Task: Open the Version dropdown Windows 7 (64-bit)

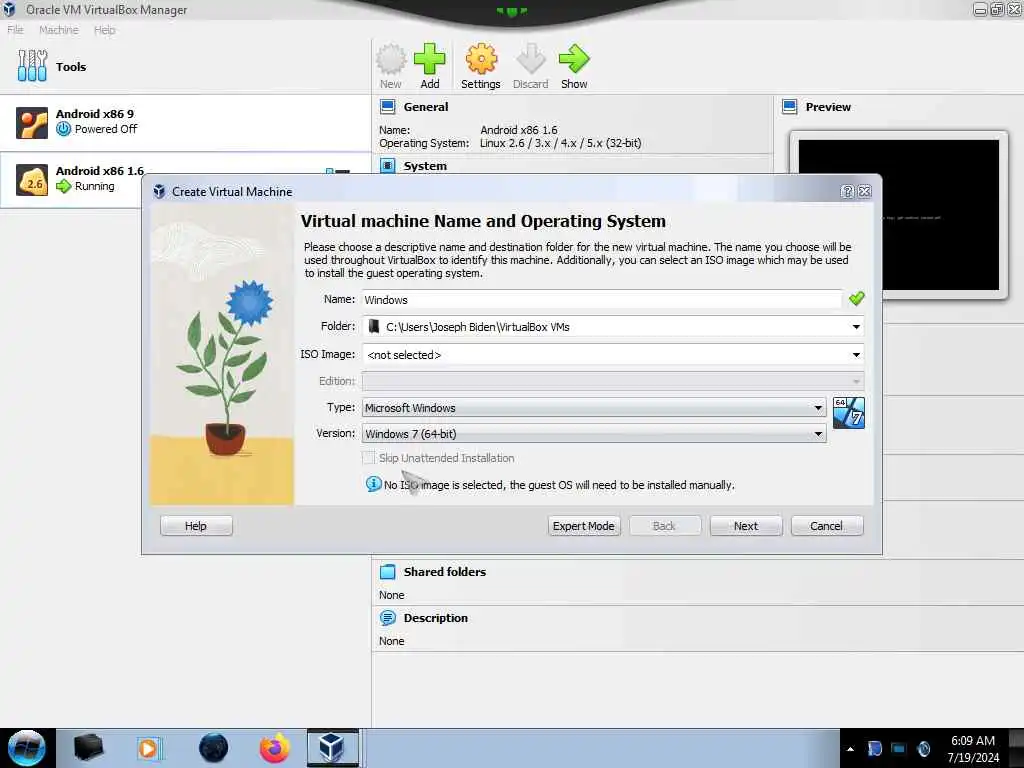Action: pyautogui.click(x=594, y=434)
